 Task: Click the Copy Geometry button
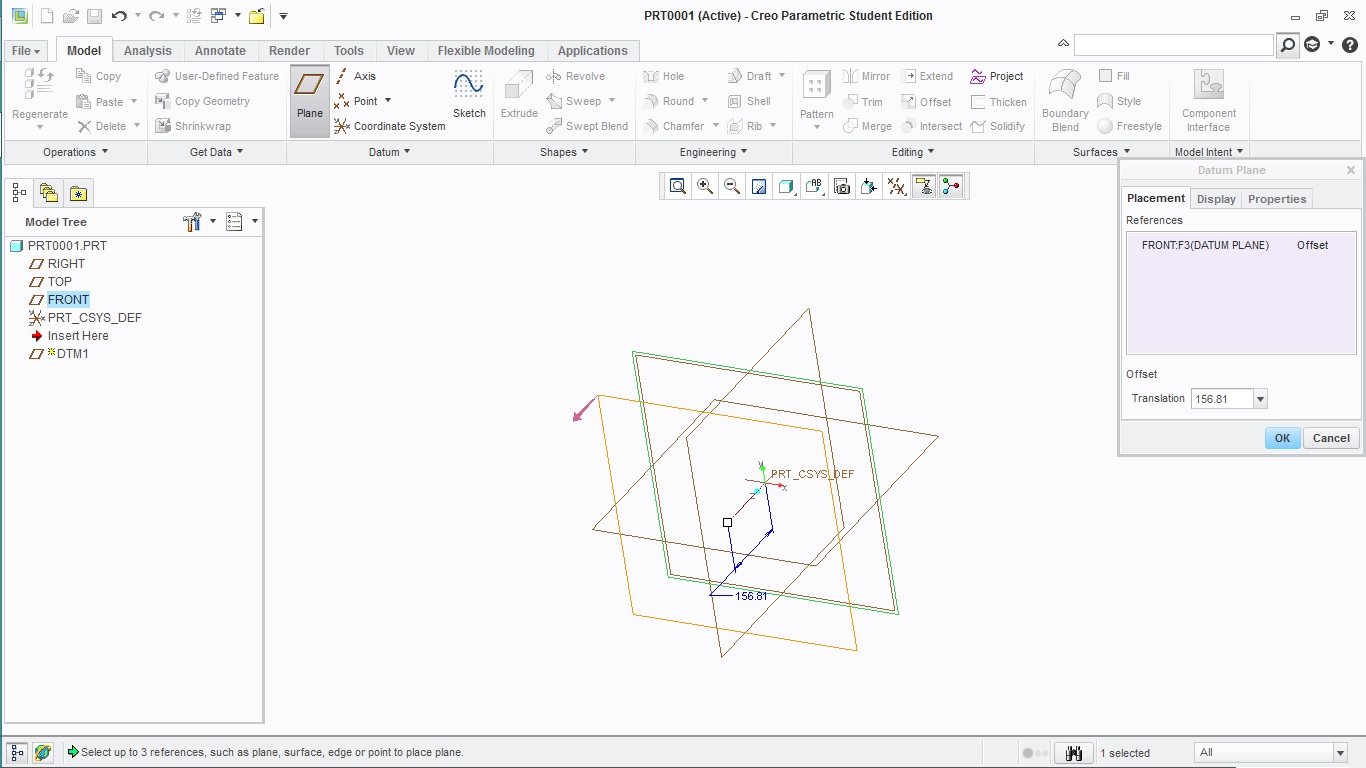(203, 101)
